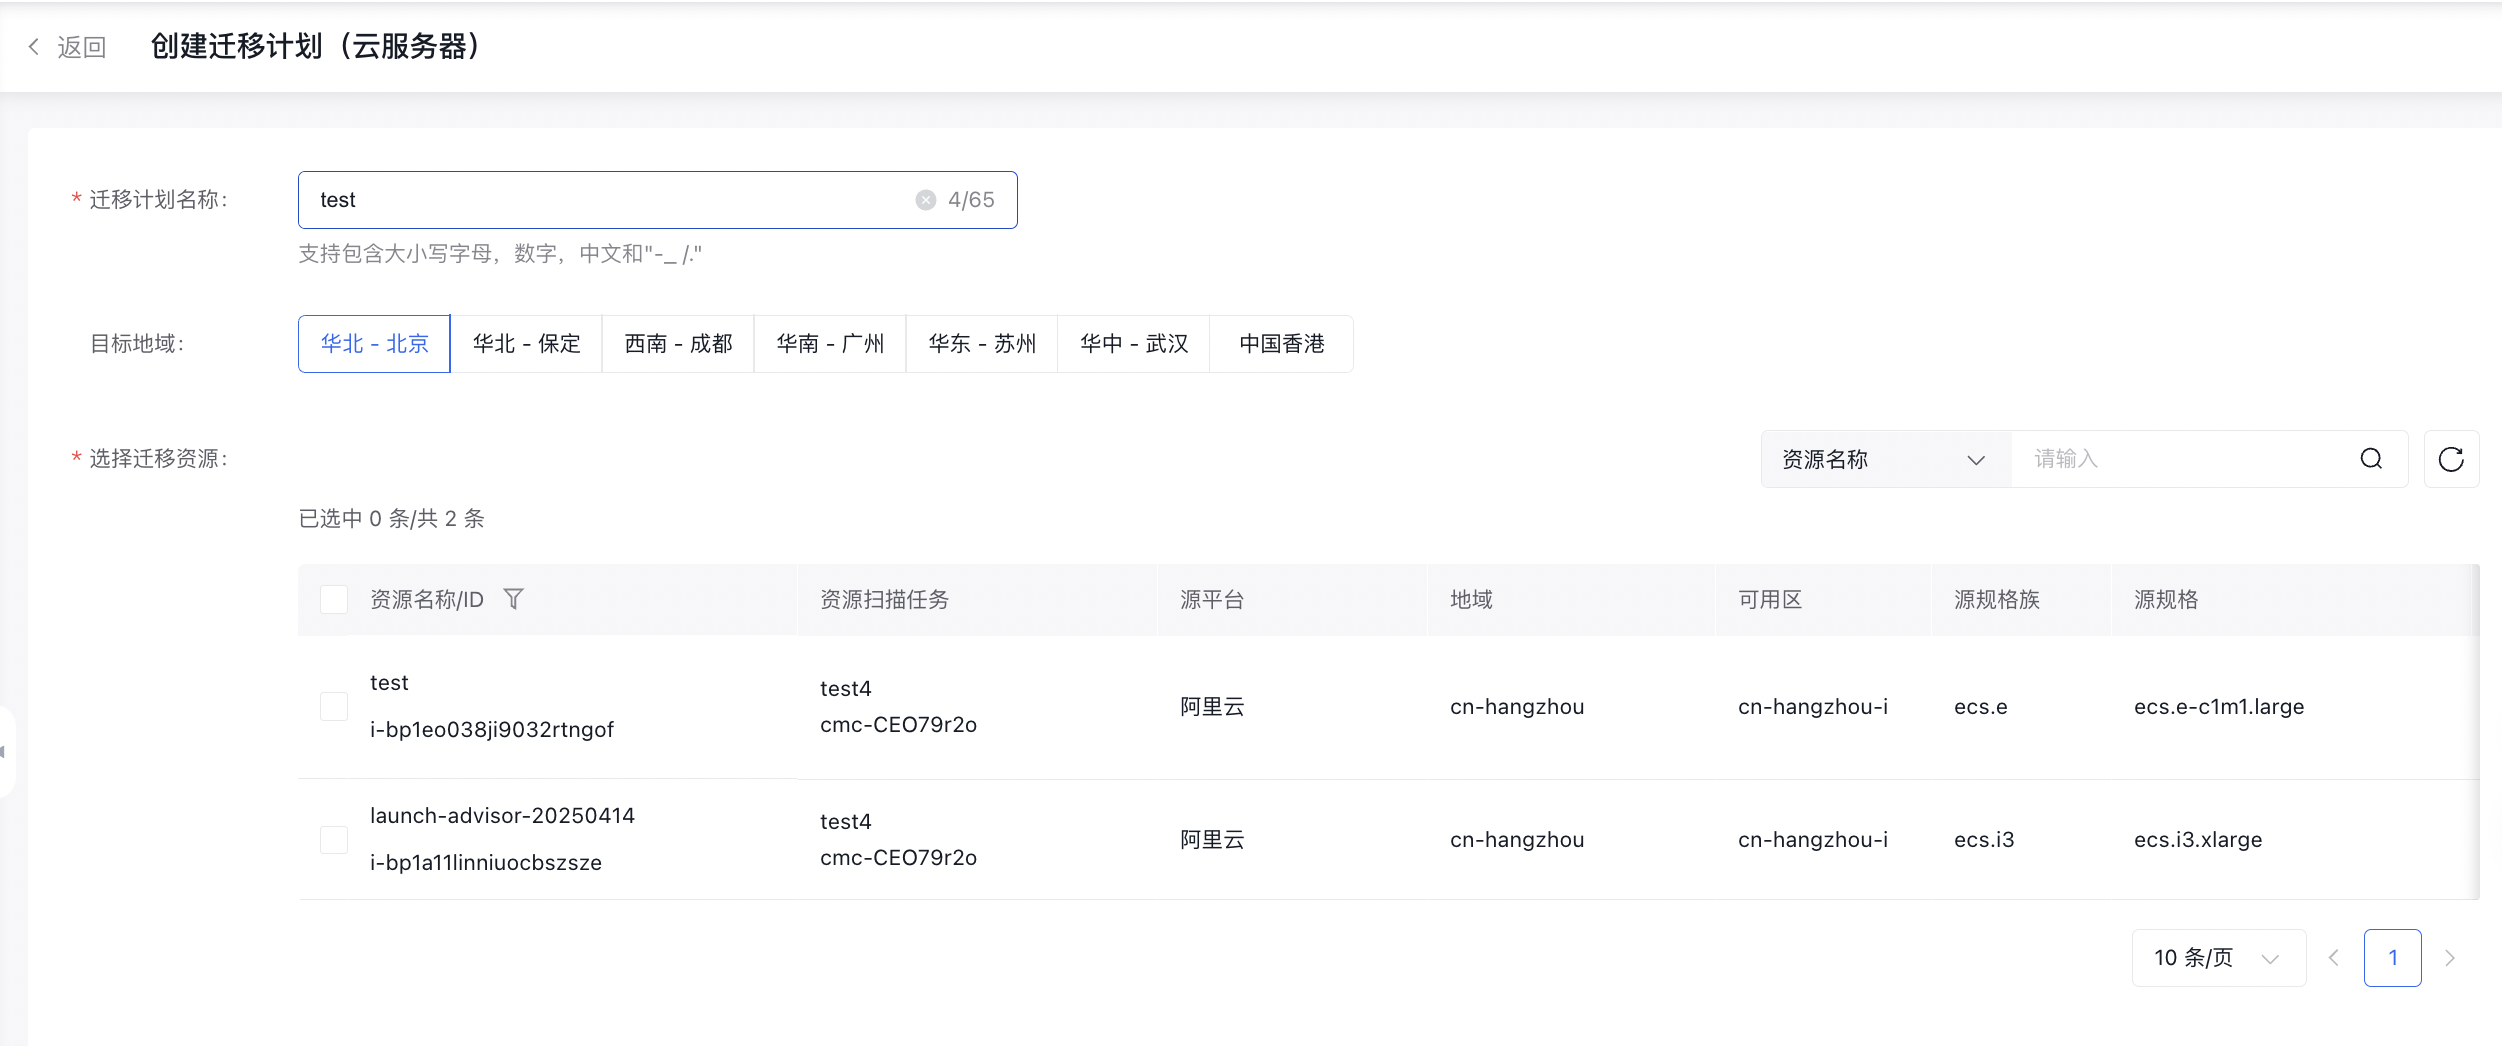
Task: Click spec ecs.i3.xlarge
Action: [2198, 839]
